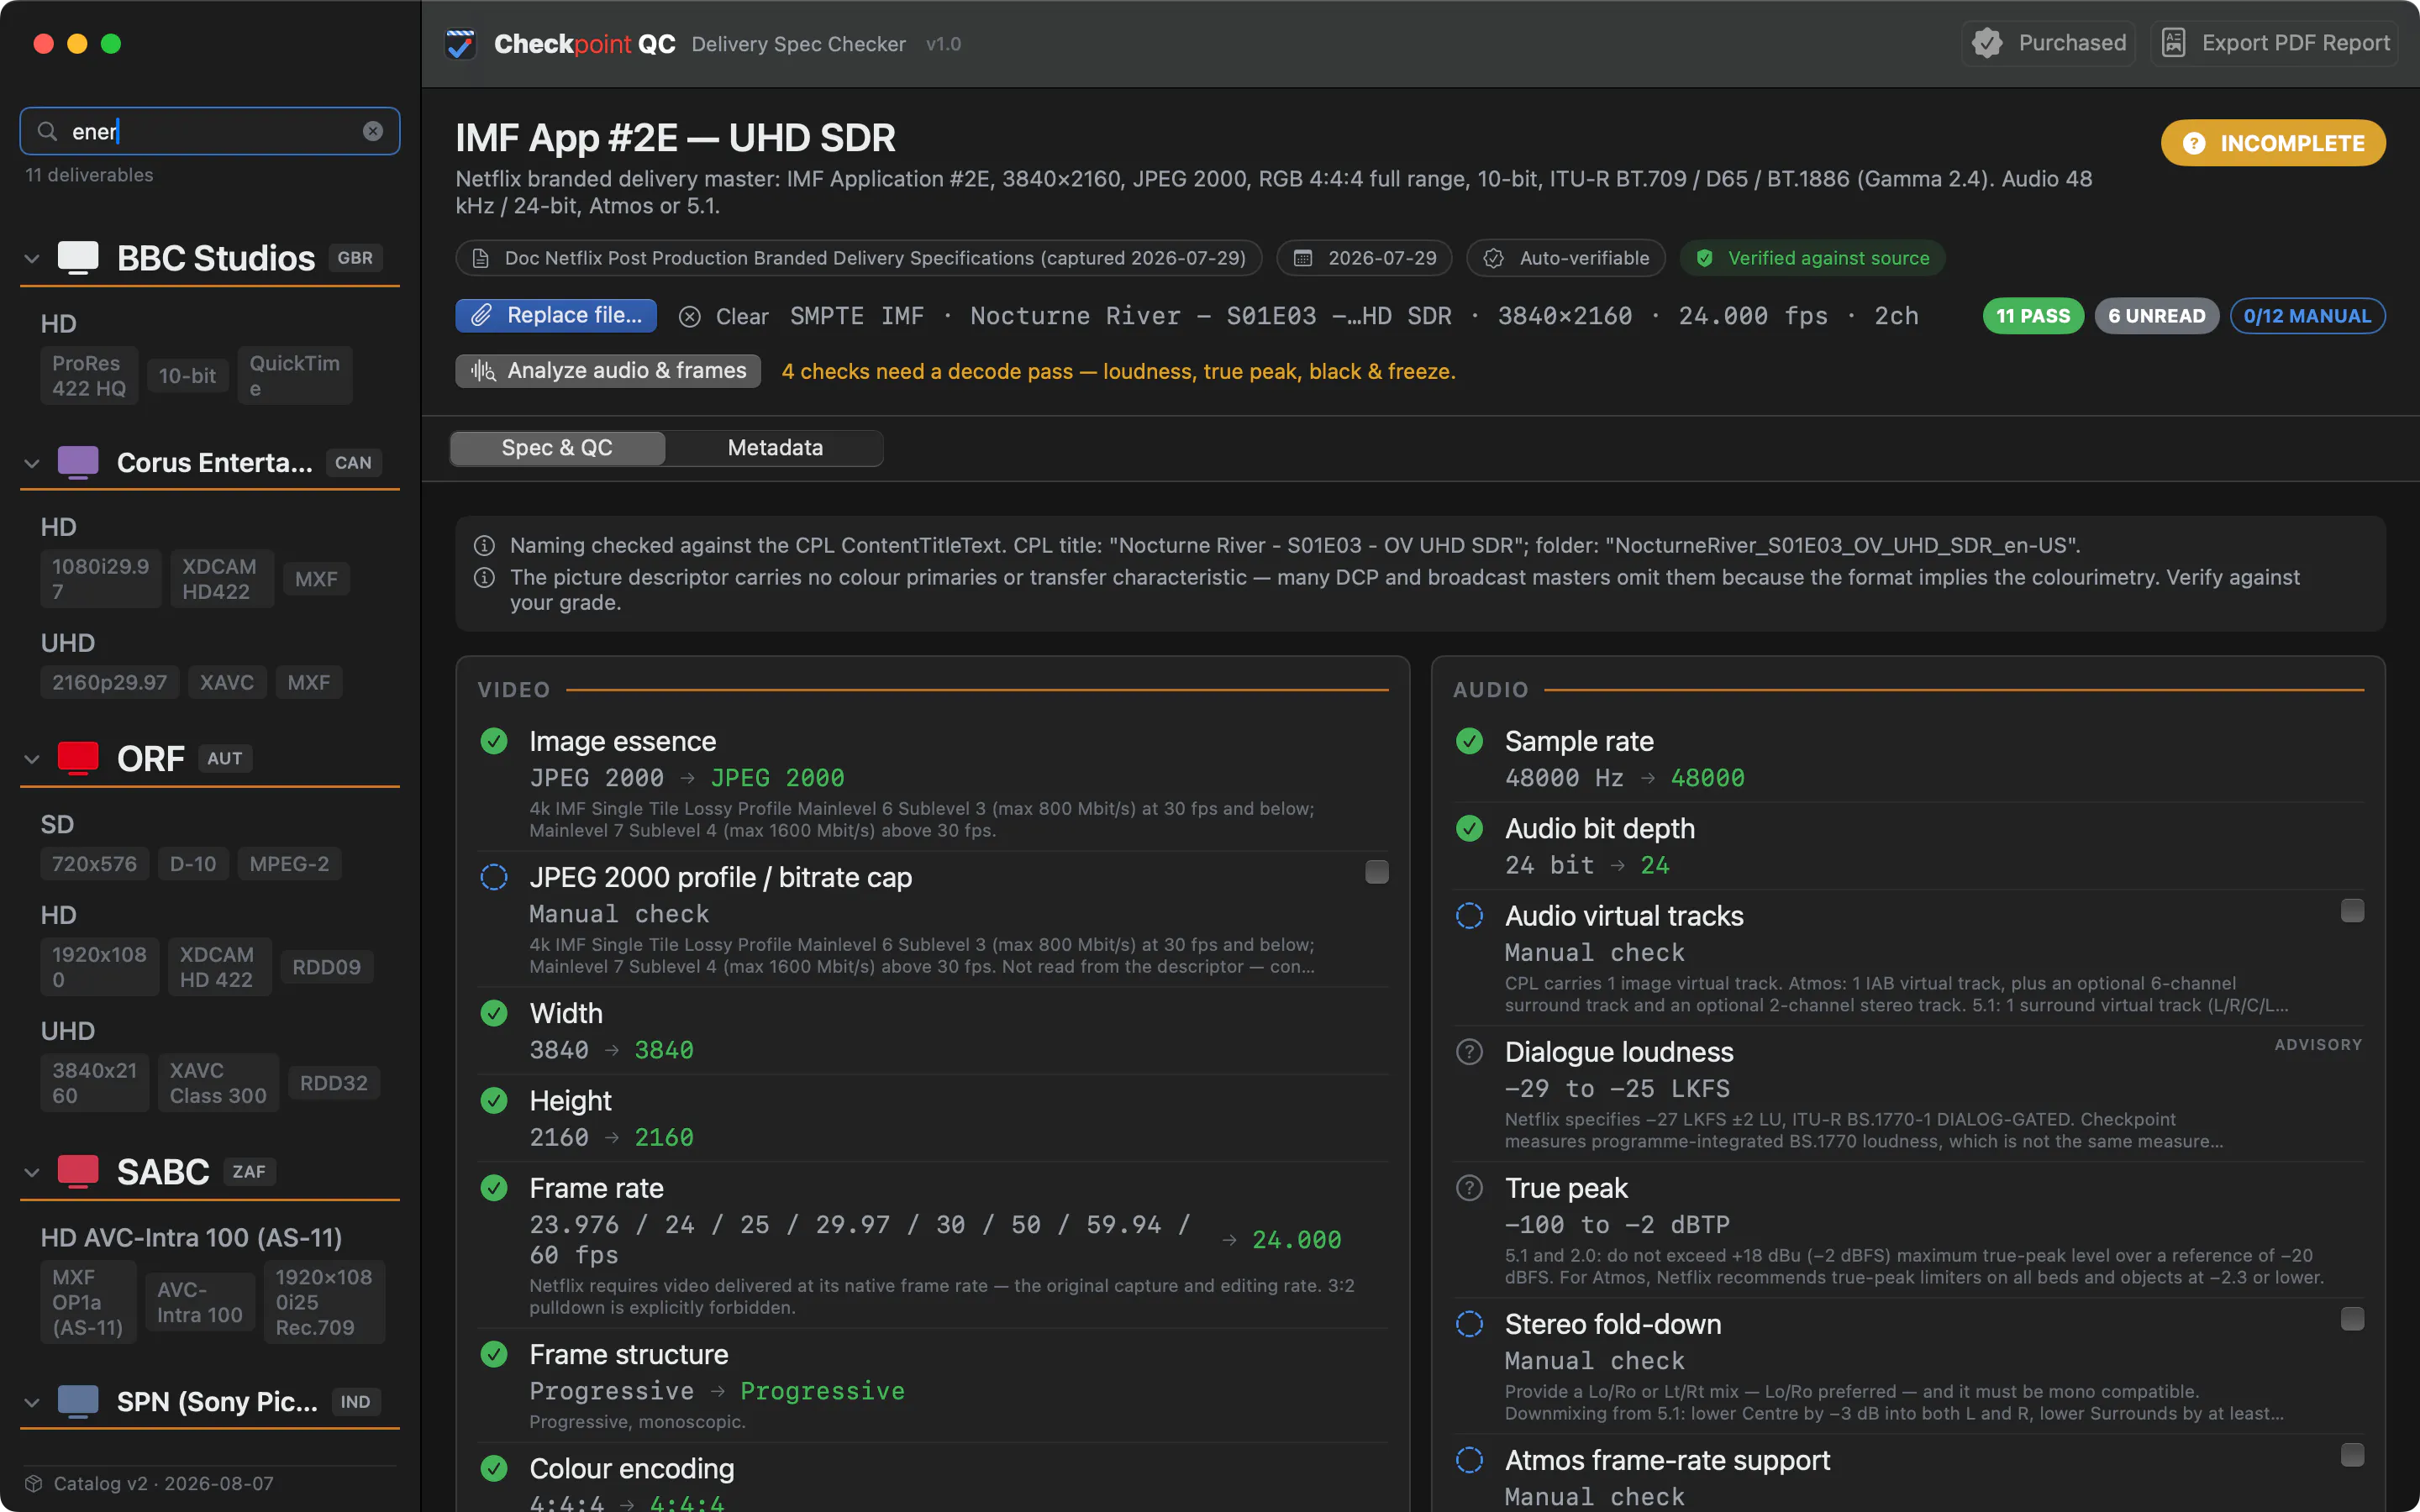Viewport: 2420px width, 1512px height.
Task: Click the manual-check ring for Stereo fold-down
Action: (1469, 1323)
